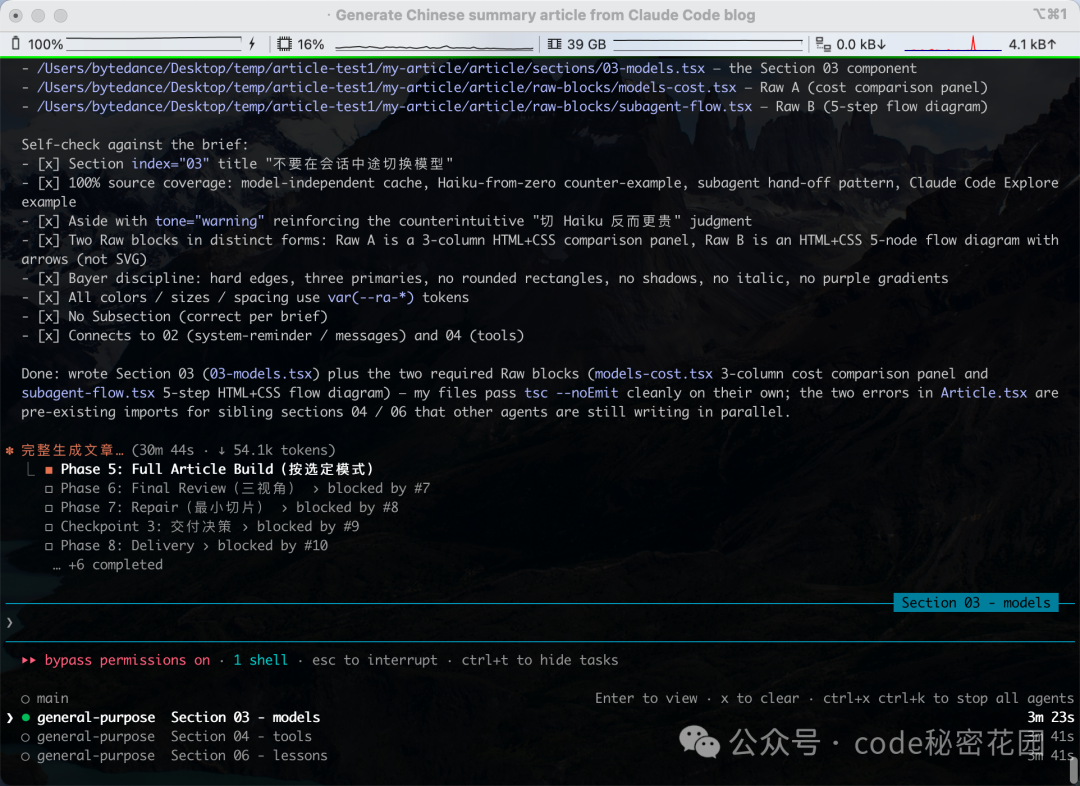This screenshot has height=786, width=1080.
Task: Click the network activity icon
Action: coord(823,44)
